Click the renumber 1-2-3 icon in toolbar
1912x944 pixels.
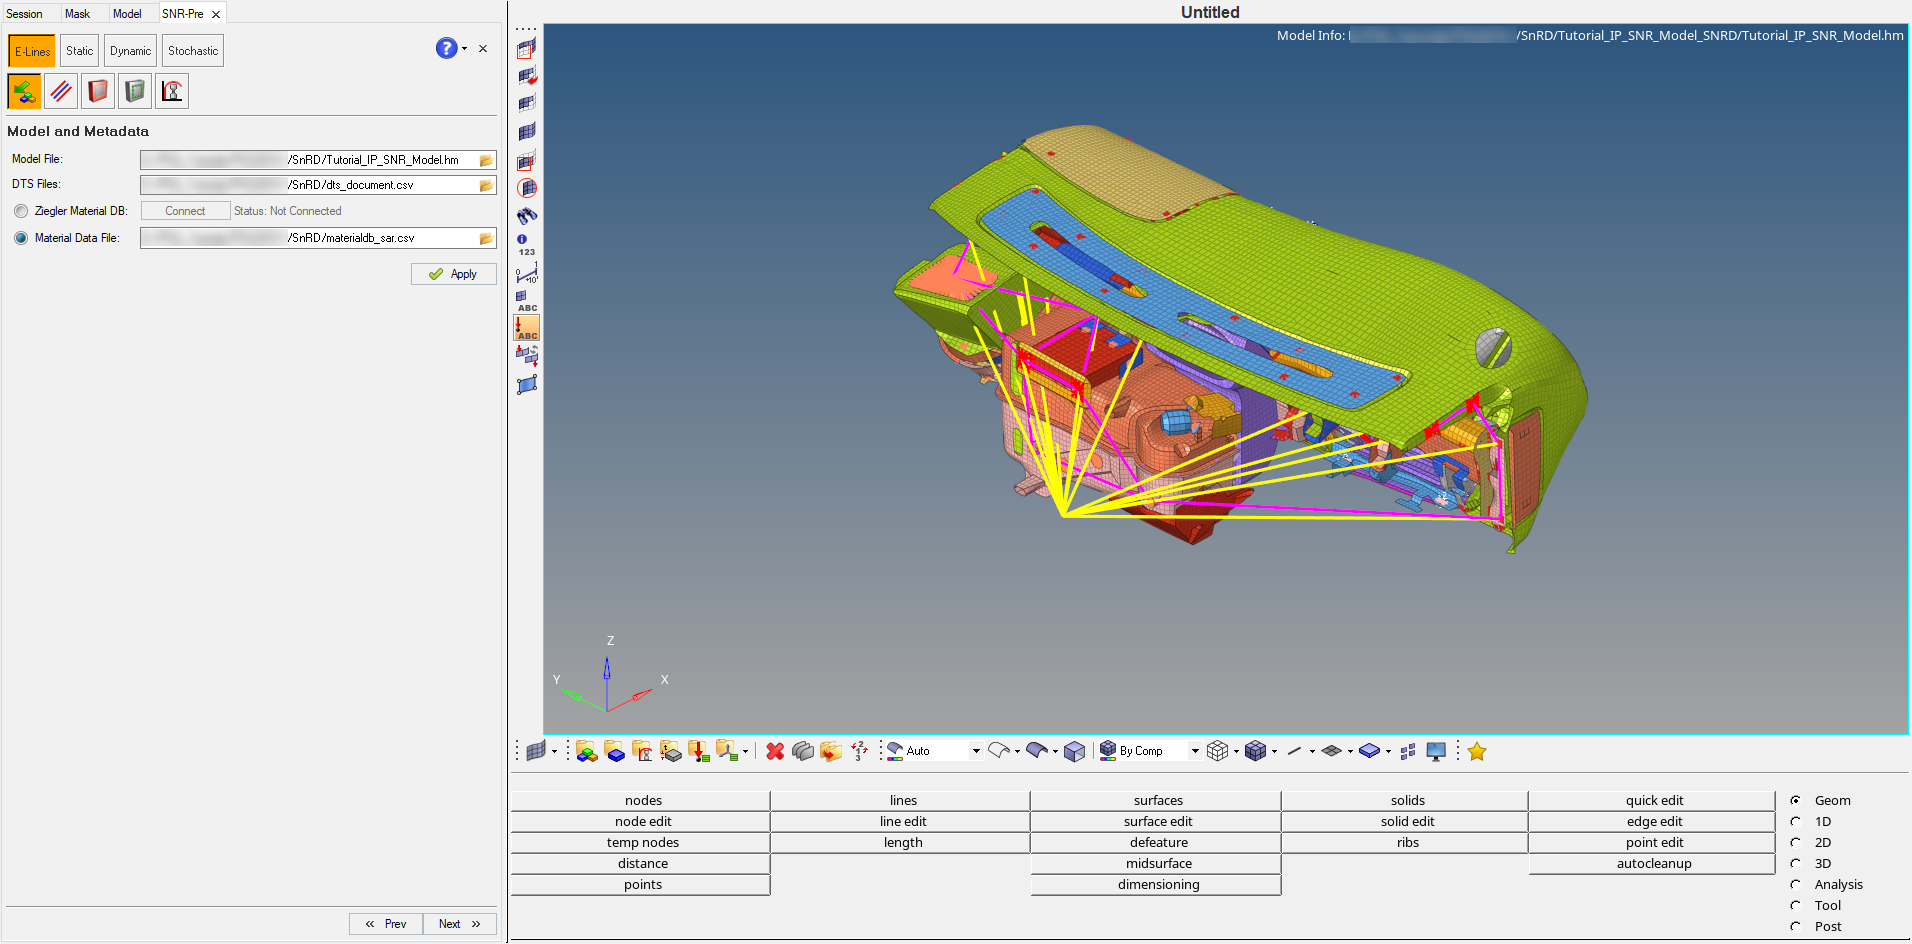(859, 751)
